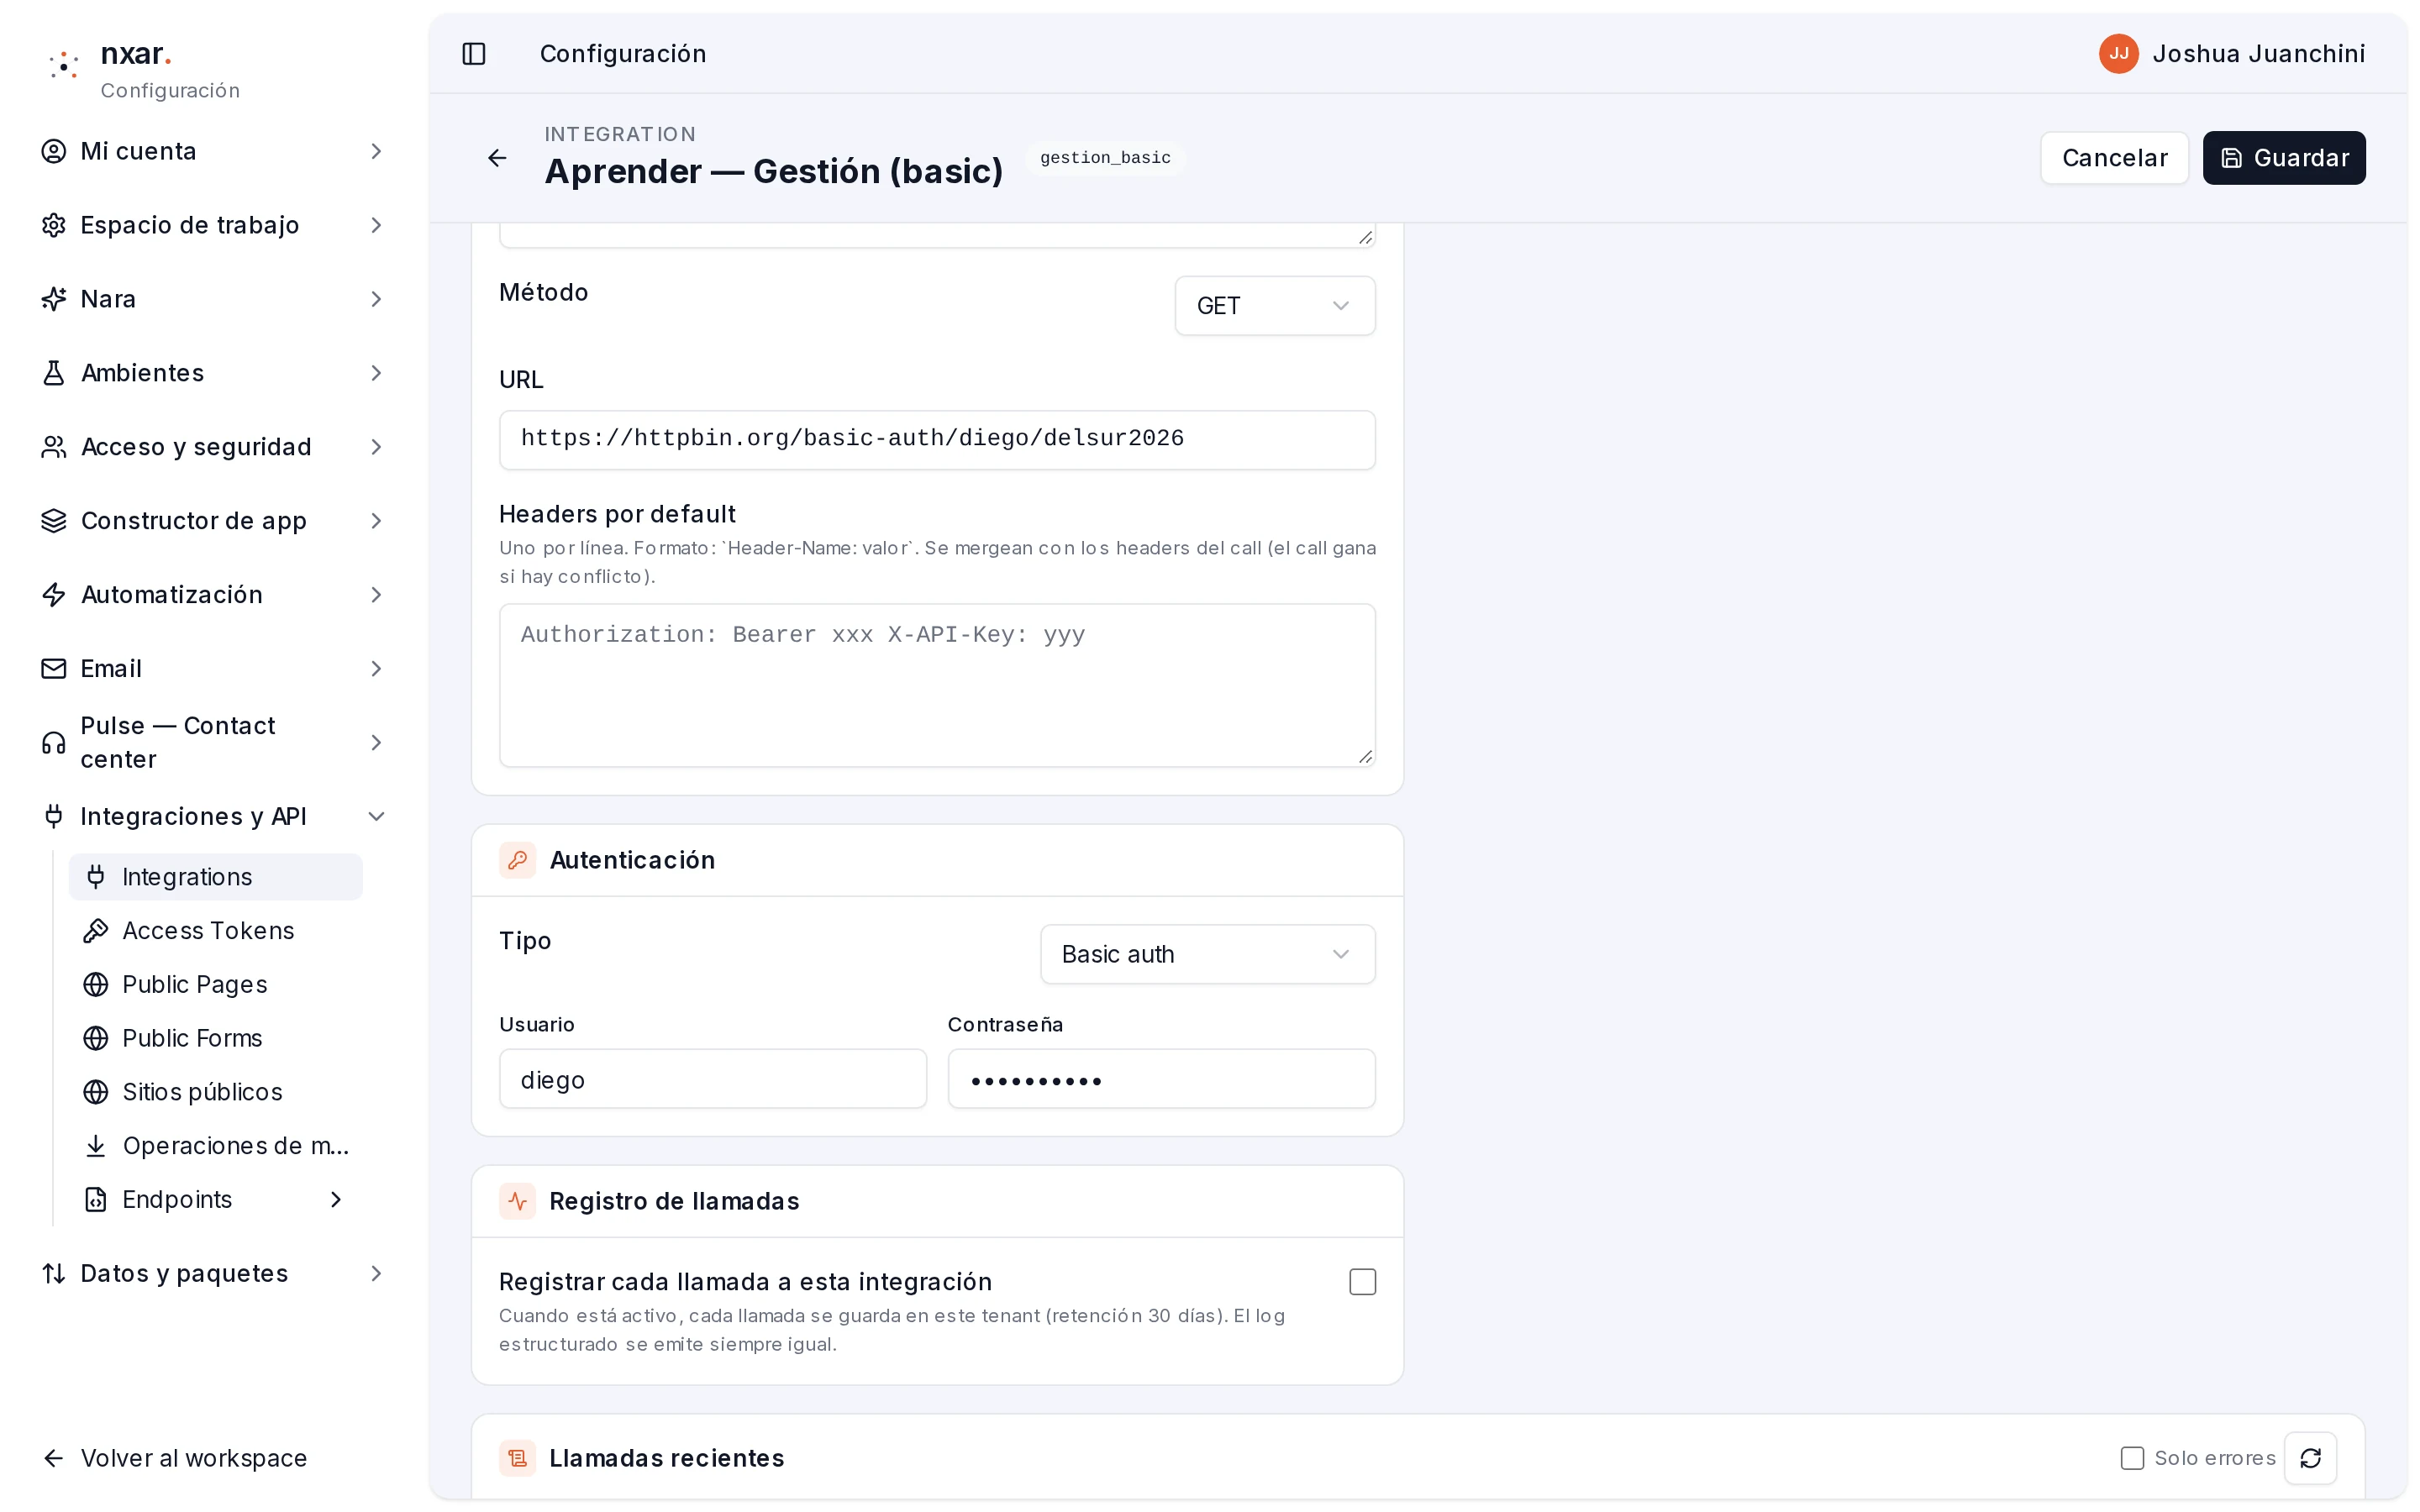Click the JJ user avatar
This screenshot has width=2420, height=1512.
pyautogui.click(x=2118, y=54)
